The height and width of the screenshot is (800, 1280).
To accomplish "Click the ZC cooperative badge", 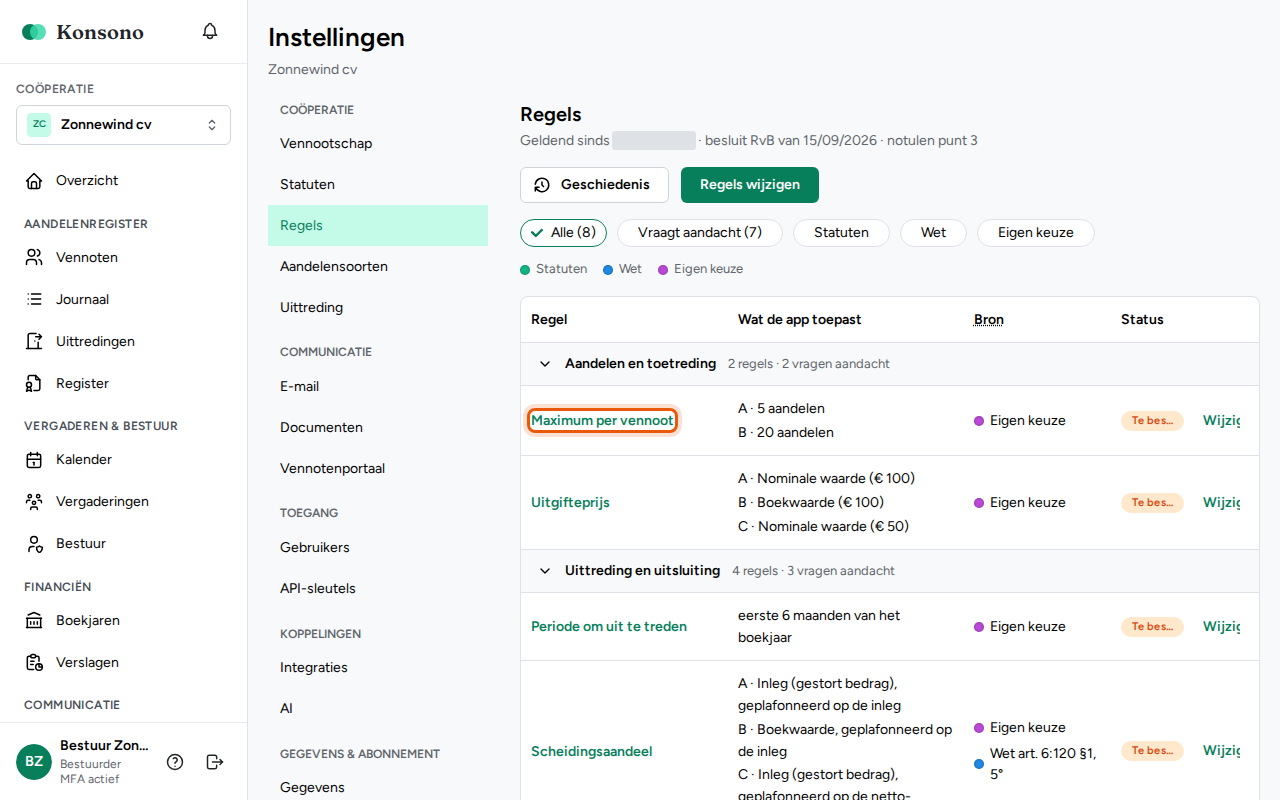I will point(39,125).
